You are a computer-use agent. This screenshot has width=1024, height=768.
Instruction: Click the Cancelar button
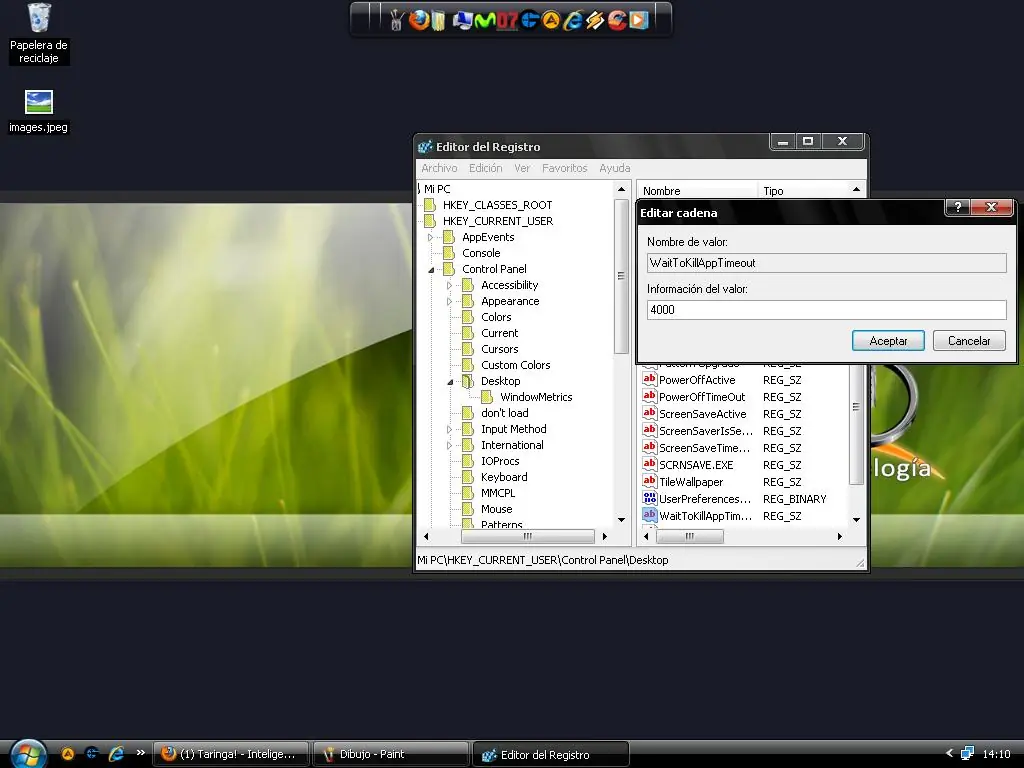point(969,340)
